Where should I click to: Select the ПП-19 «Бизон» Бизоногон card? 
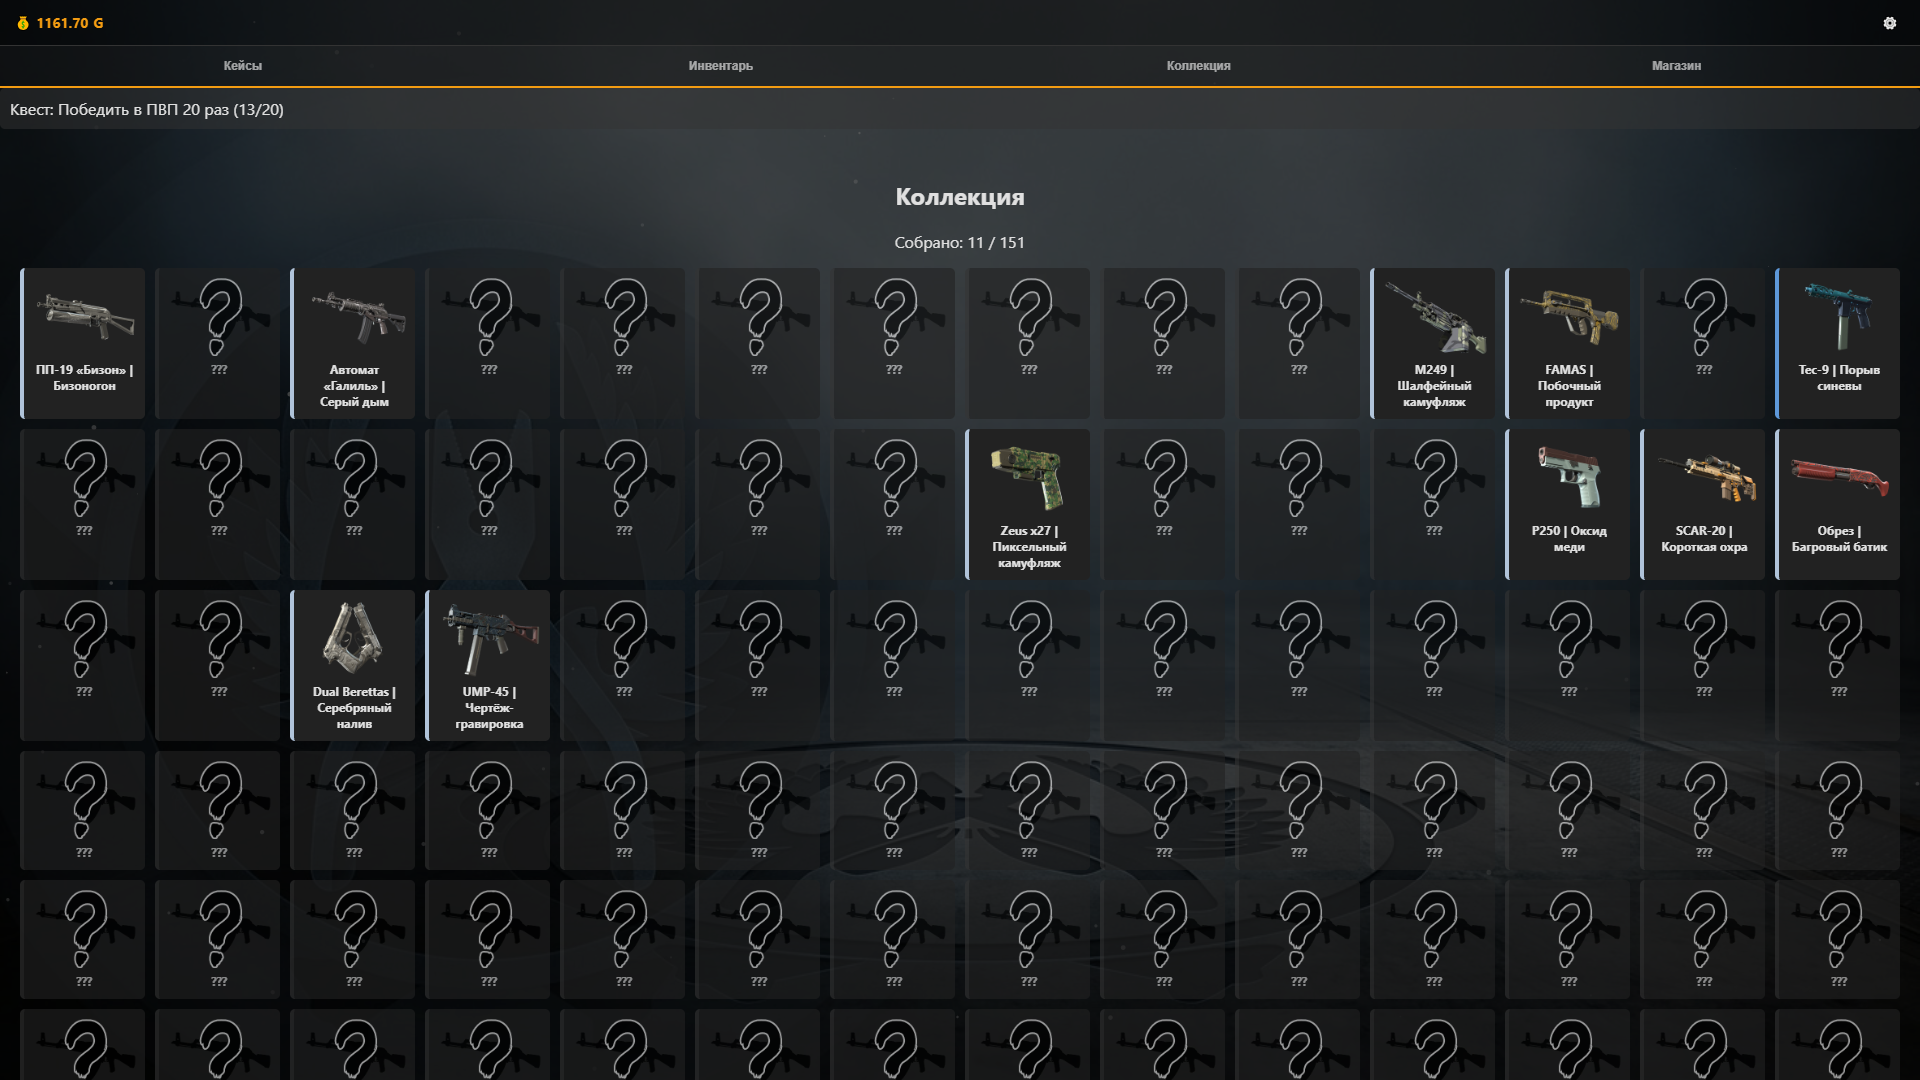83,343
